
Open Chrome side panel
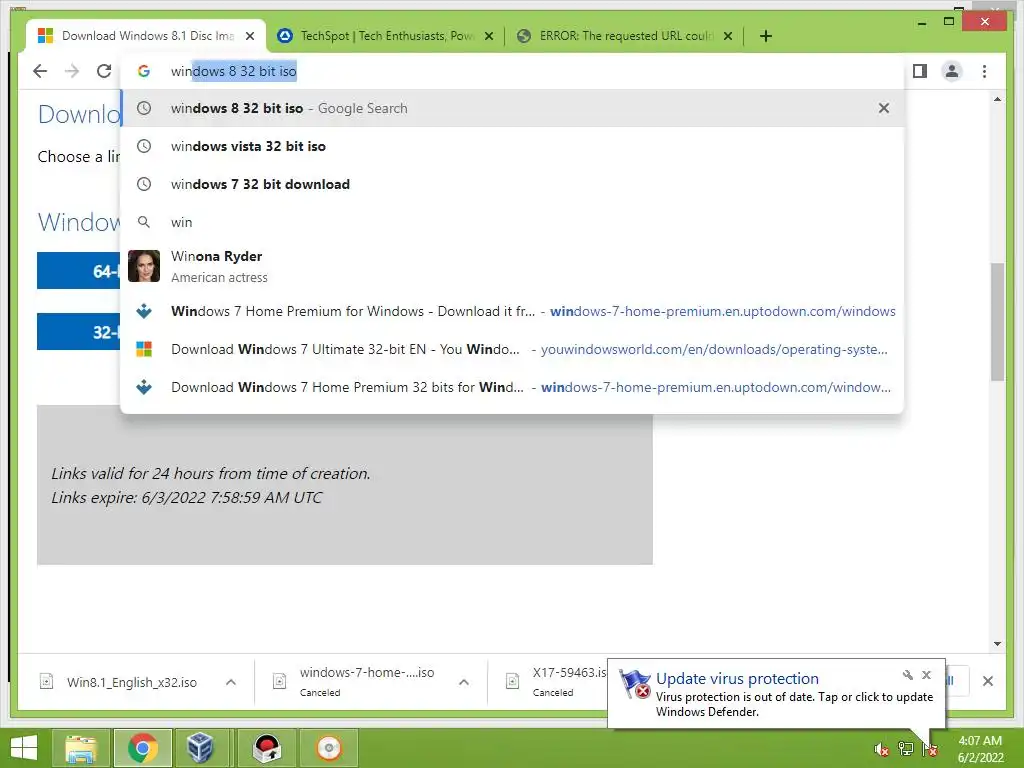[x=920, y=71]
